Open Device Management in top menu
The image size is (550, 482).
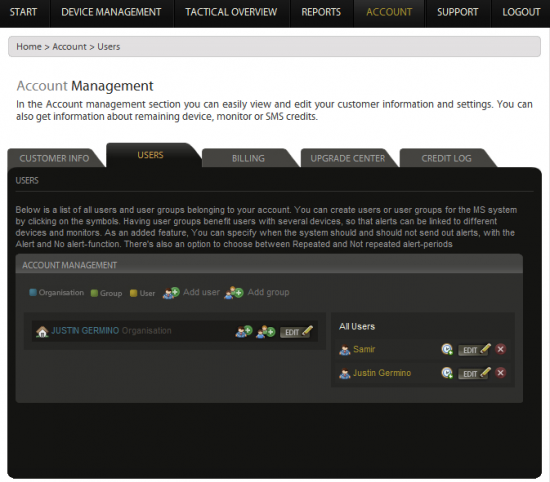(x=111, y=12)
